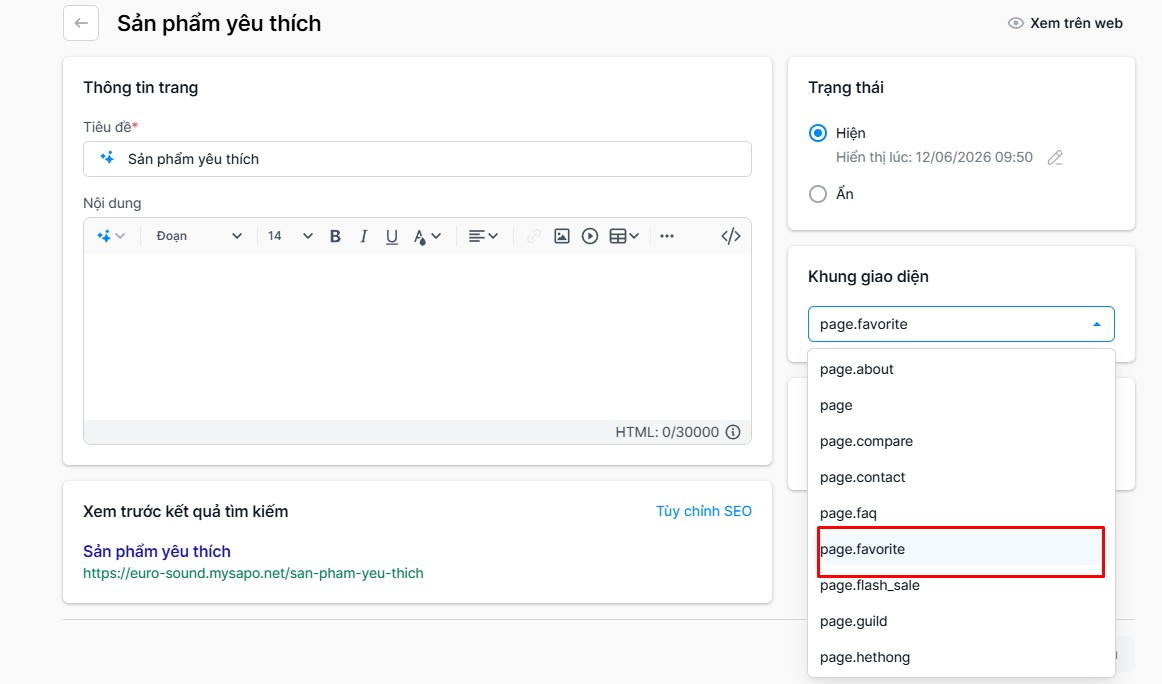
Task: Choose page.about template option
Action: tap(961, 369)
